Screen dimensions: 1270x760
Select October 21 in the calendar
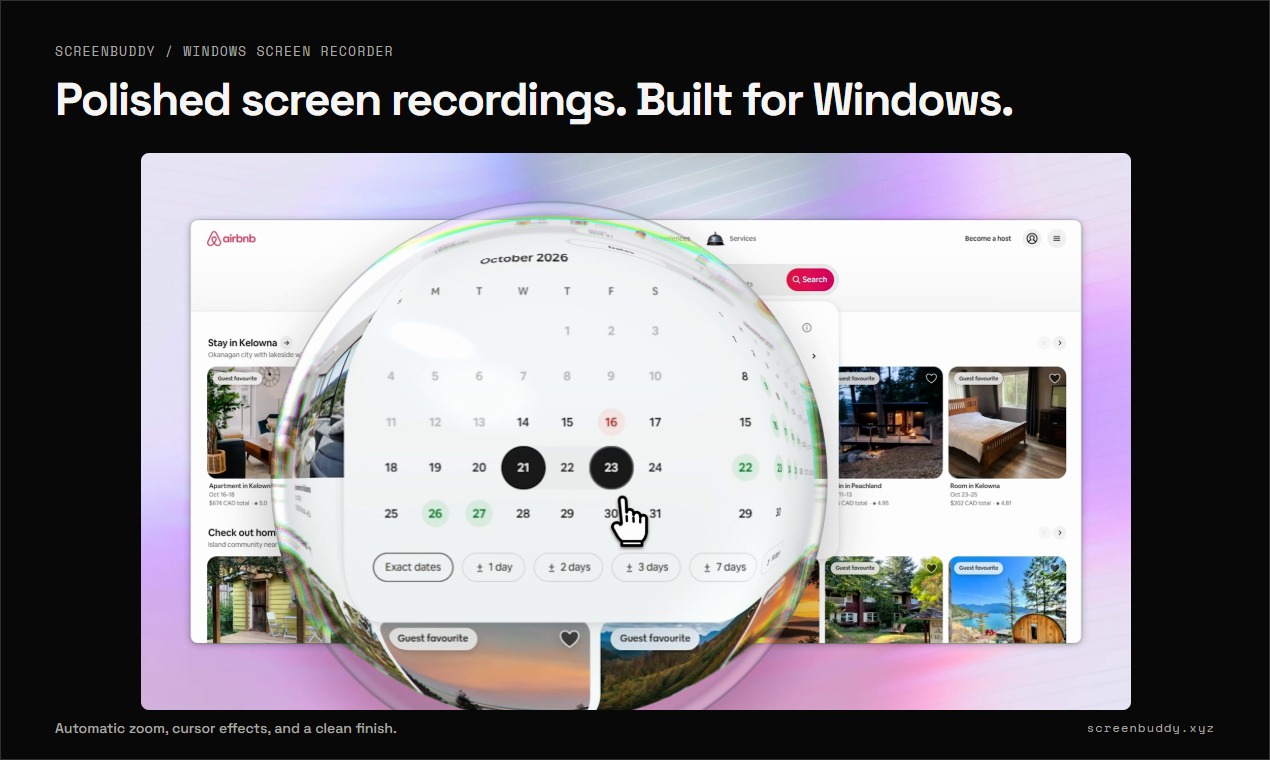coord(523,468)
